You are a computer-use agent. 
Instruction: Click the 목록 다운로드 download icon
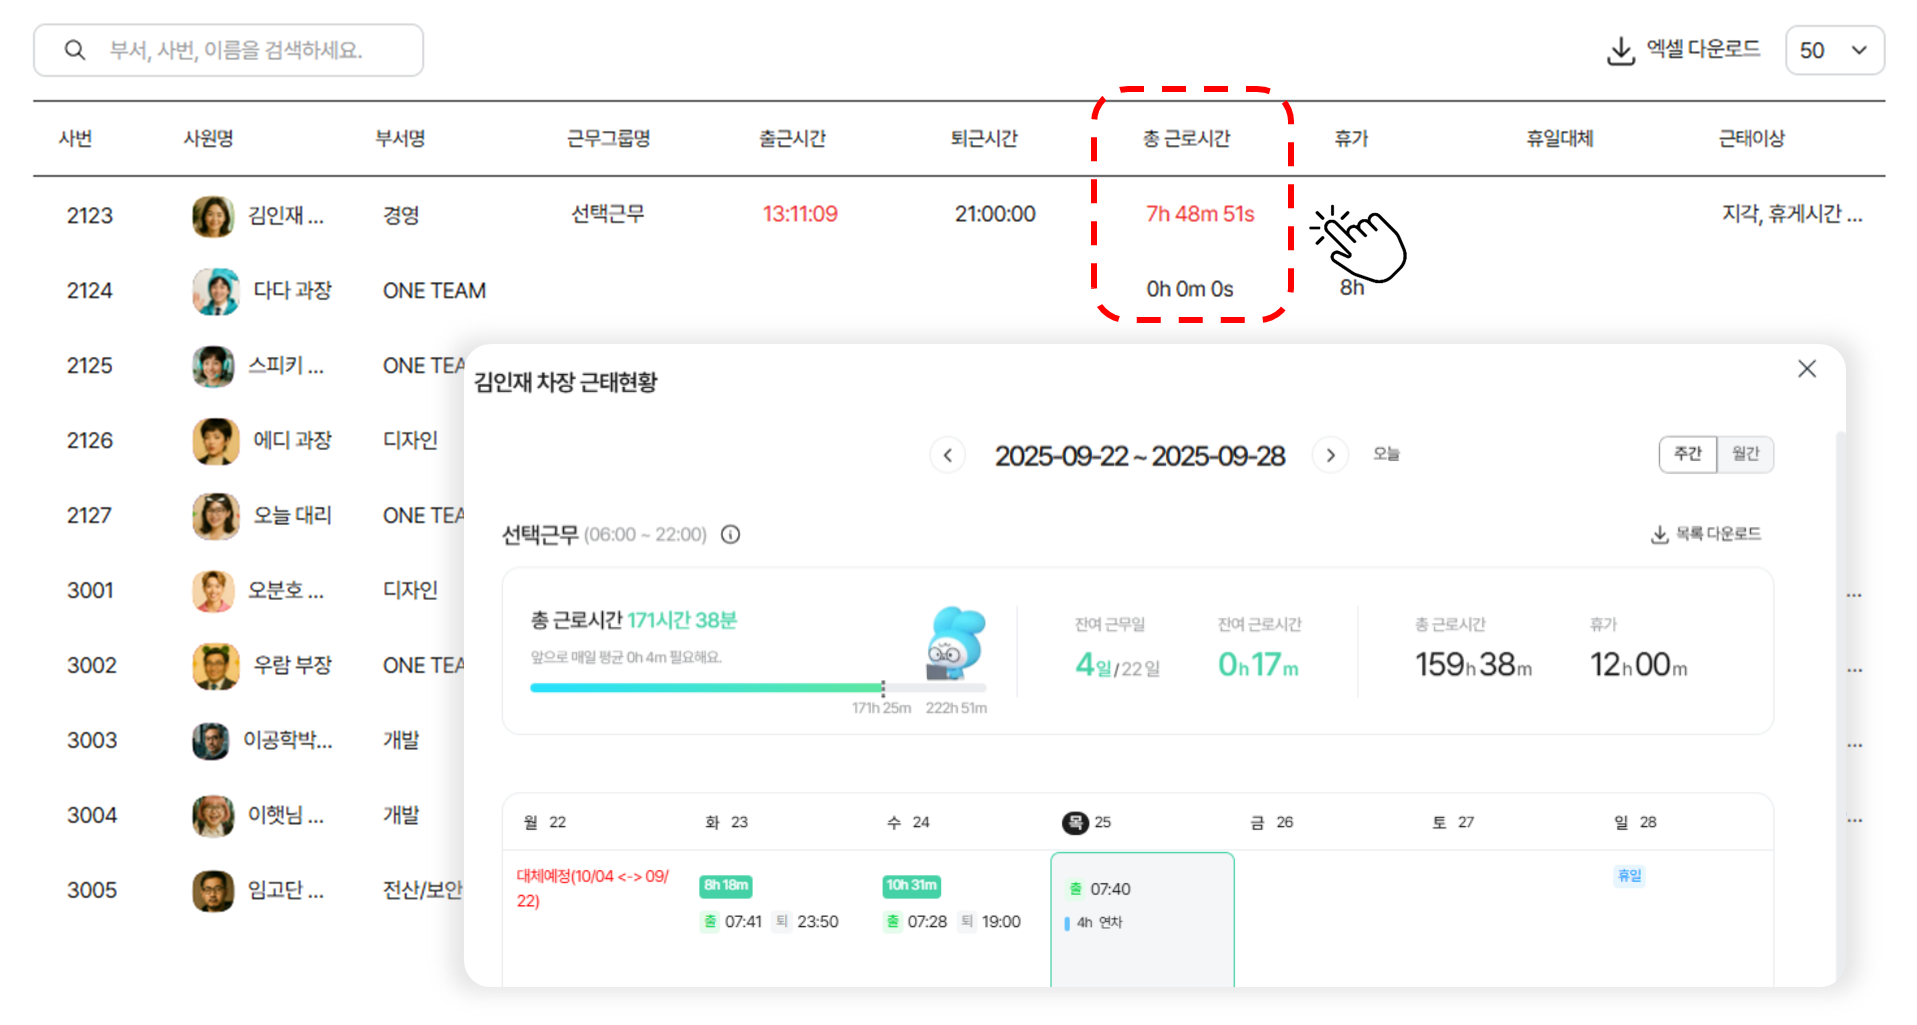click(x=1659, y=535)
